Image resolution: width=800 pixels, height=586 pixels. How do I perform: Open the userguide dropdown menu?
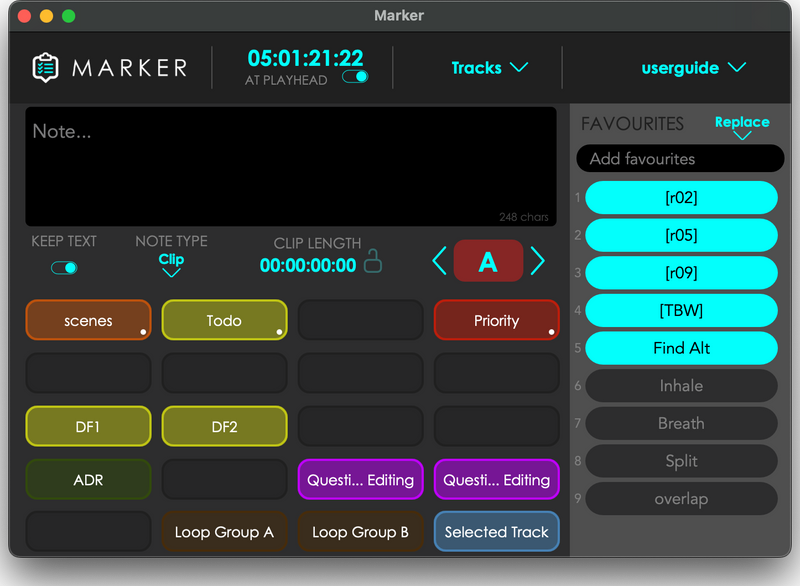pyautogui.click(x=694, y=68)
